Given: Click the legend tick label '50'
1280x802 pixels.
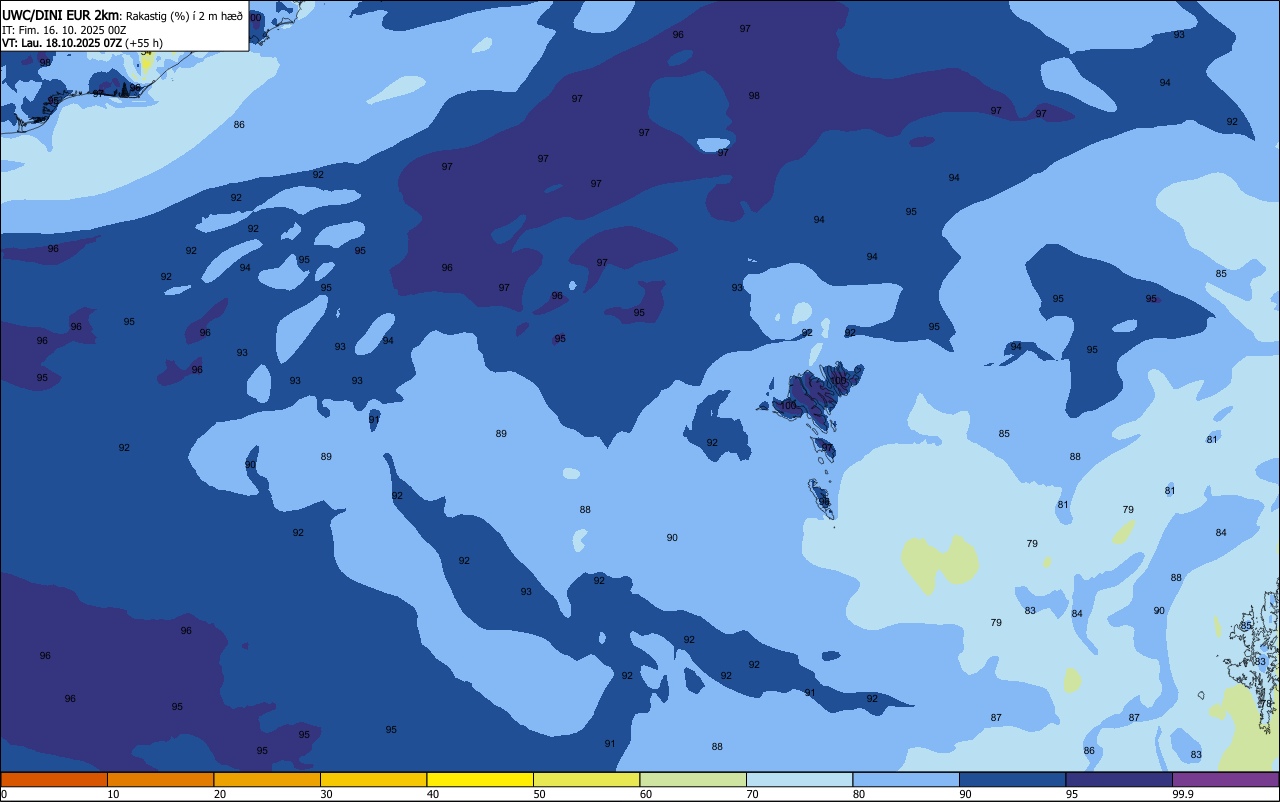Looking at the screenshot, I should point(539,794).
